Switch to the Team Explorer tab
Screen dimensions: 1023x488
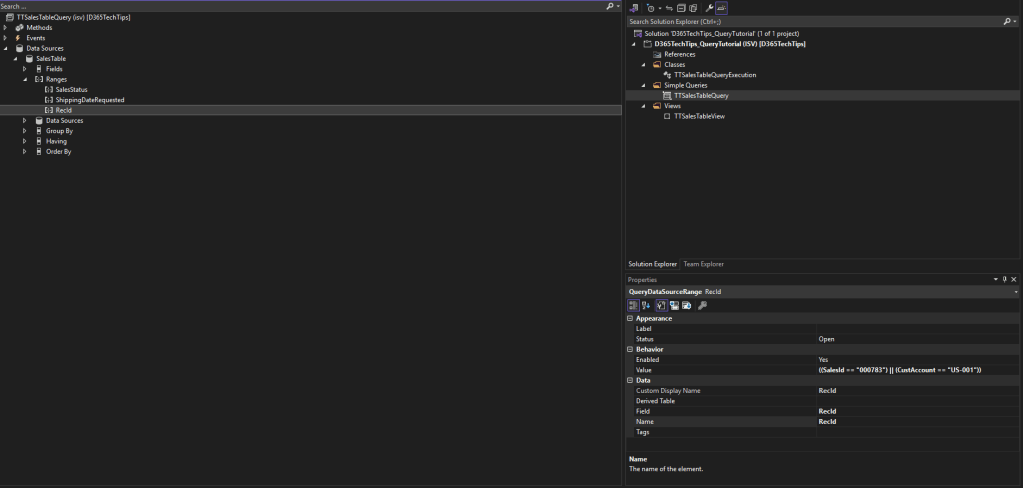(x=704, y=264)
